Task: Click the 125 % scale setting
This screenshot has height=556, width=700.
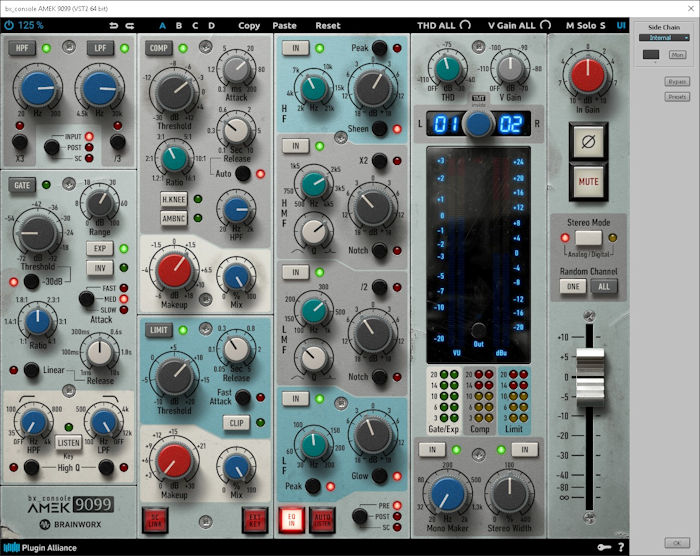Action: (x=30, y=25)
